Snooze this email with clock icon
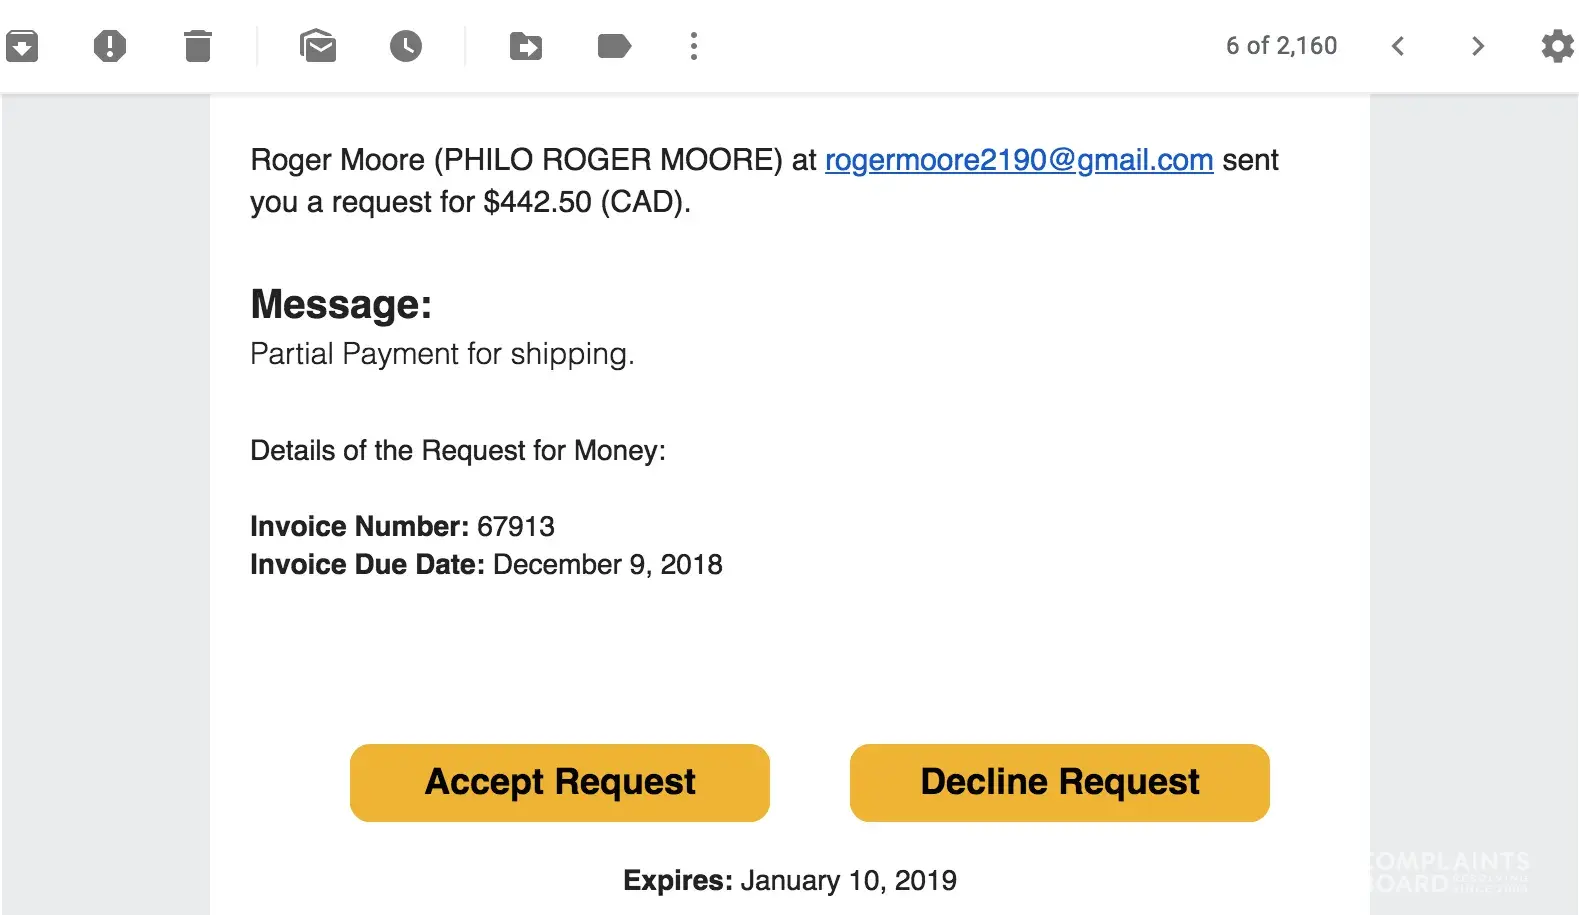The width and height of the screenshot is (1579, 915). coord(406,46)
